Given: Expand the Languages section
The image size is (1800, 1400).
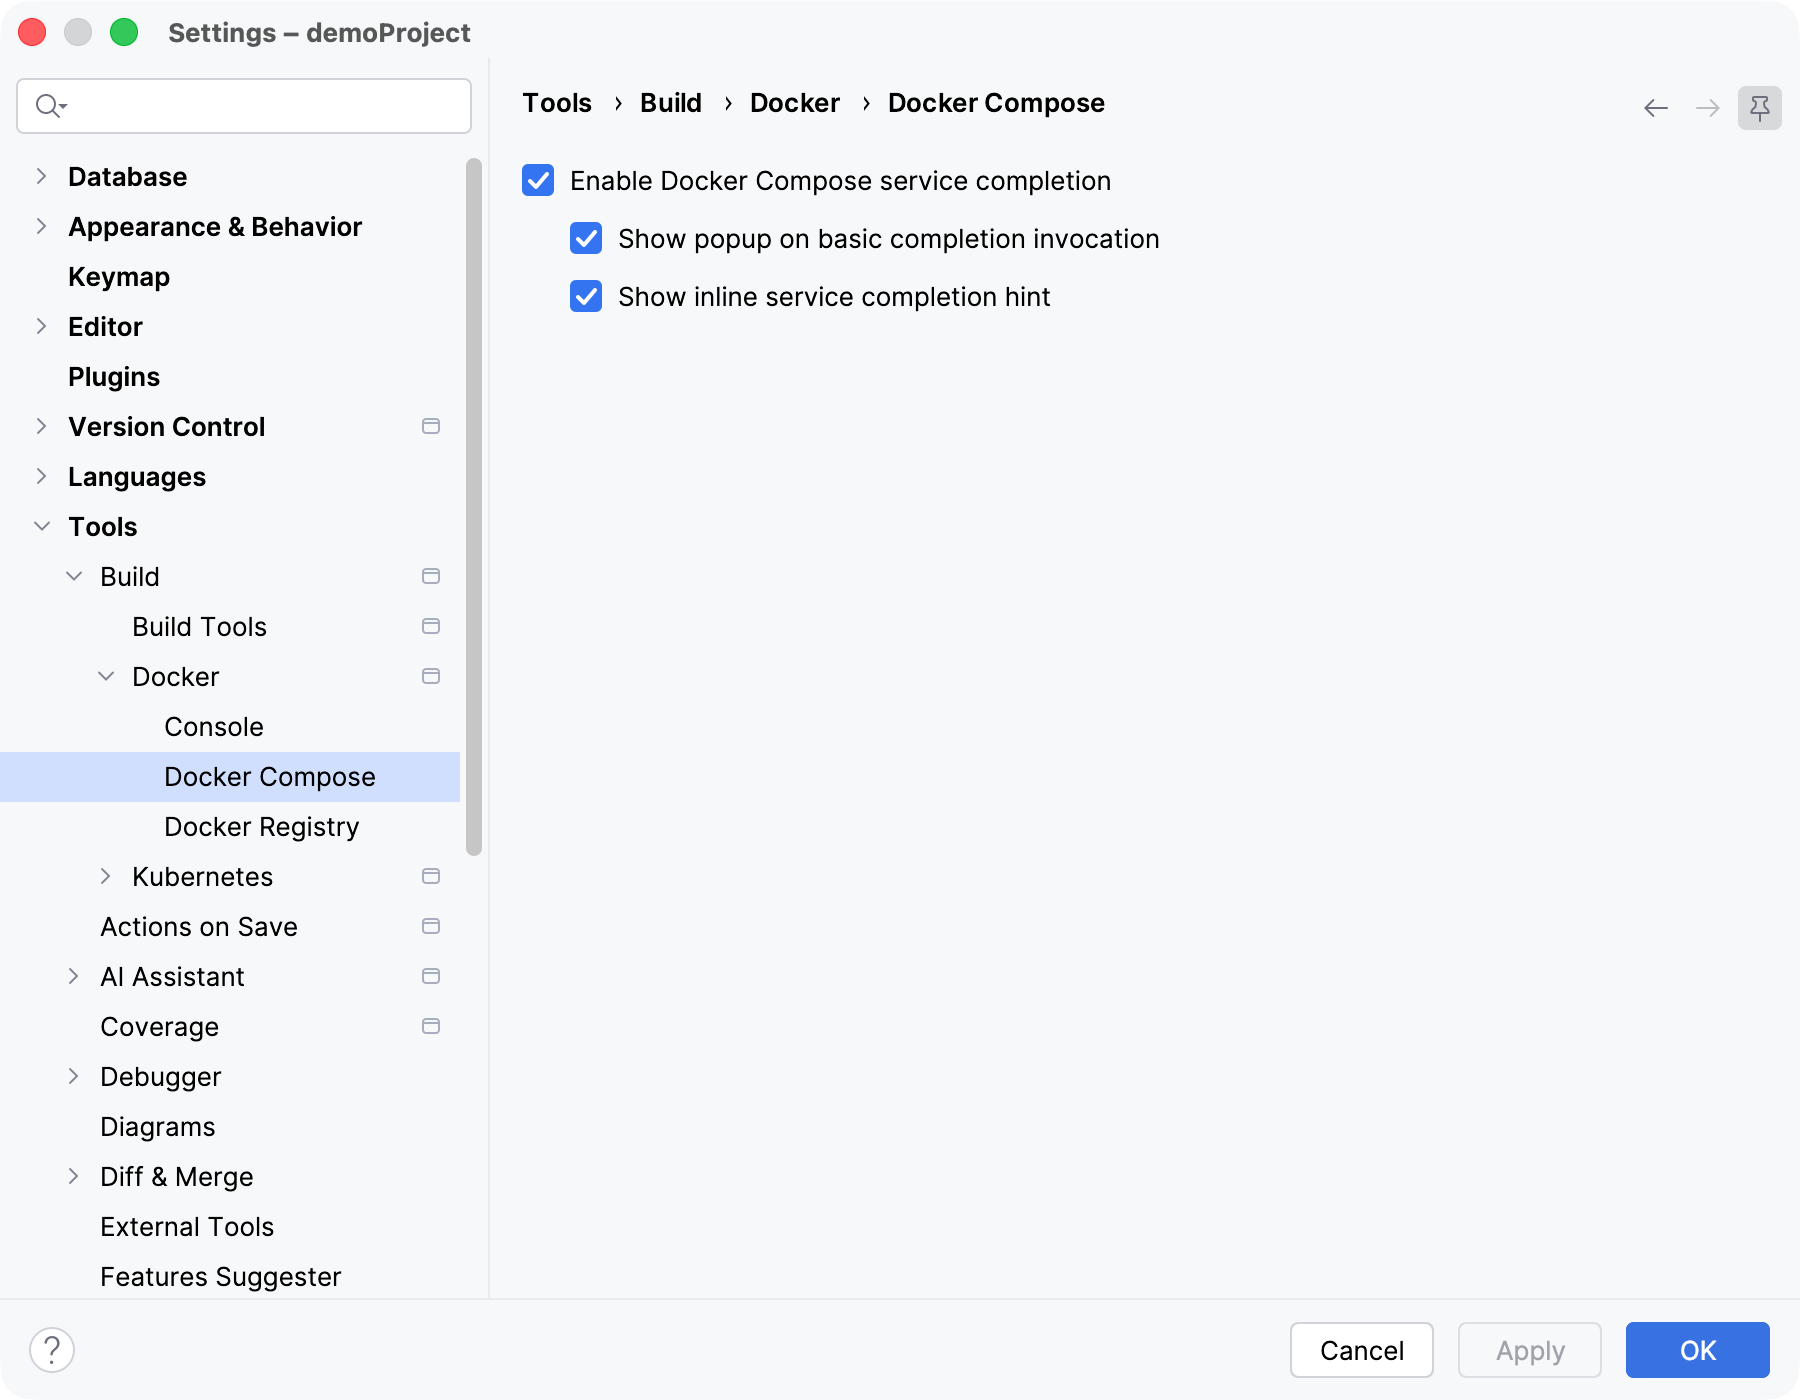Looking at the screenshot, I should 41,476.
